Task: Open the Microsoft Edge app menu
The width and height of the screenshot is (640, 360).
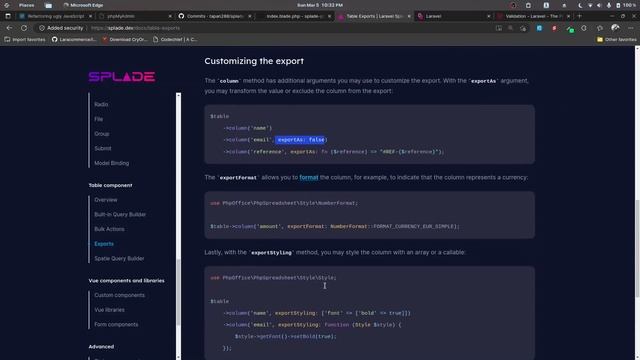Action: pos(83,5)
